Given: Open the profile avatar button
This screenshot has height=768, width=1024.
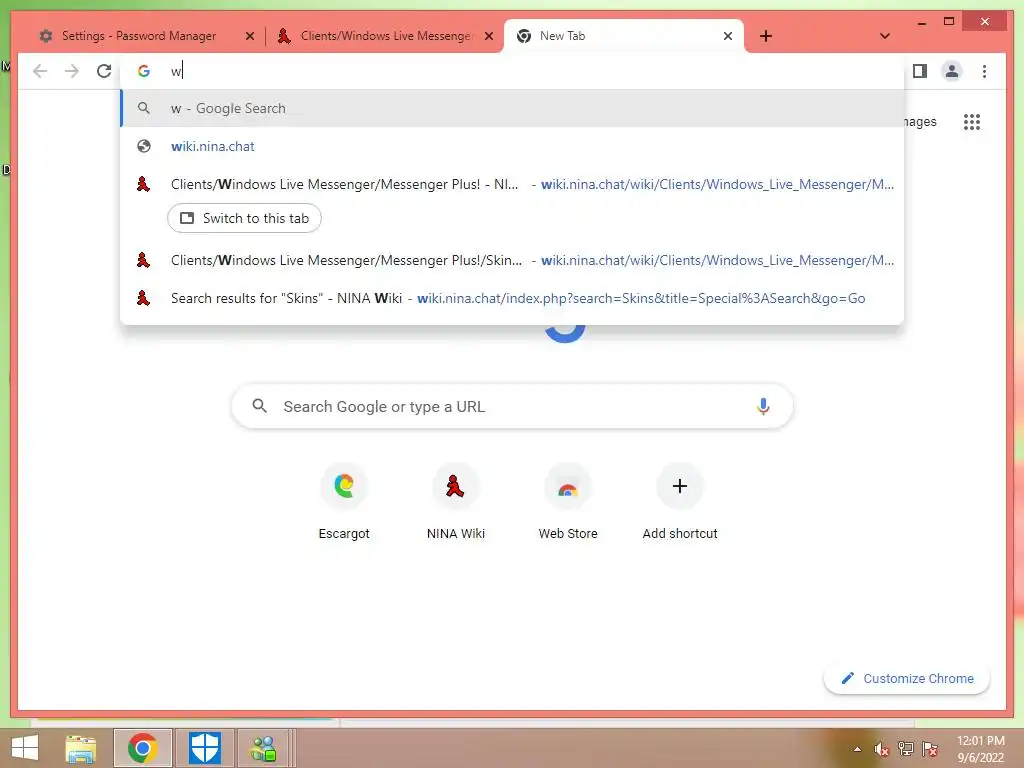Looking at the screenshot, I should pos(952,71).
